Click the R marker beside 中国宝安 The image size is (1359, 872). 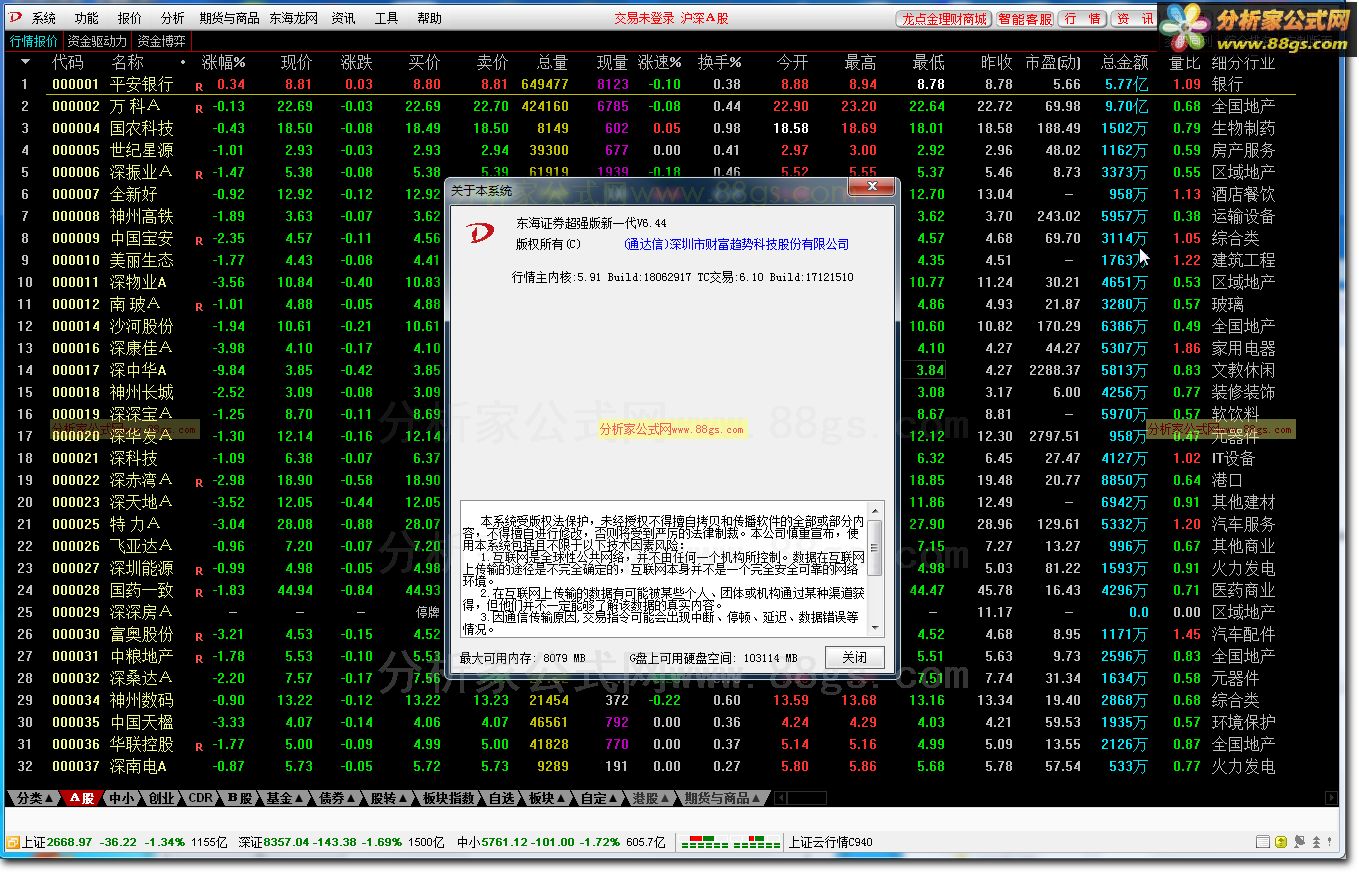point(199,240)
